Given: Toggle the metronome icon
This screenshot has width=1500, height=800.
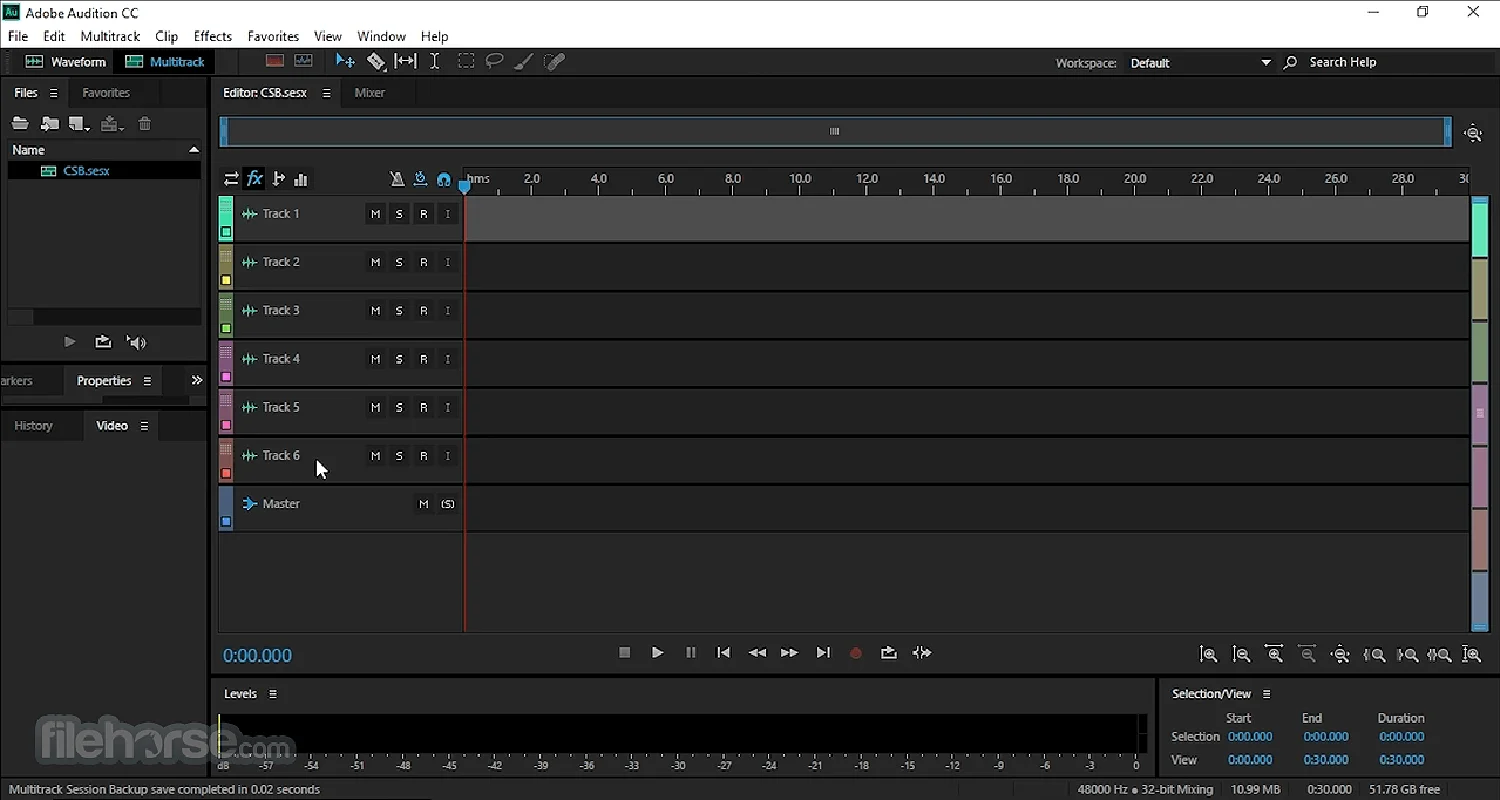Looking at the screenshot, I should coord(397,179).
